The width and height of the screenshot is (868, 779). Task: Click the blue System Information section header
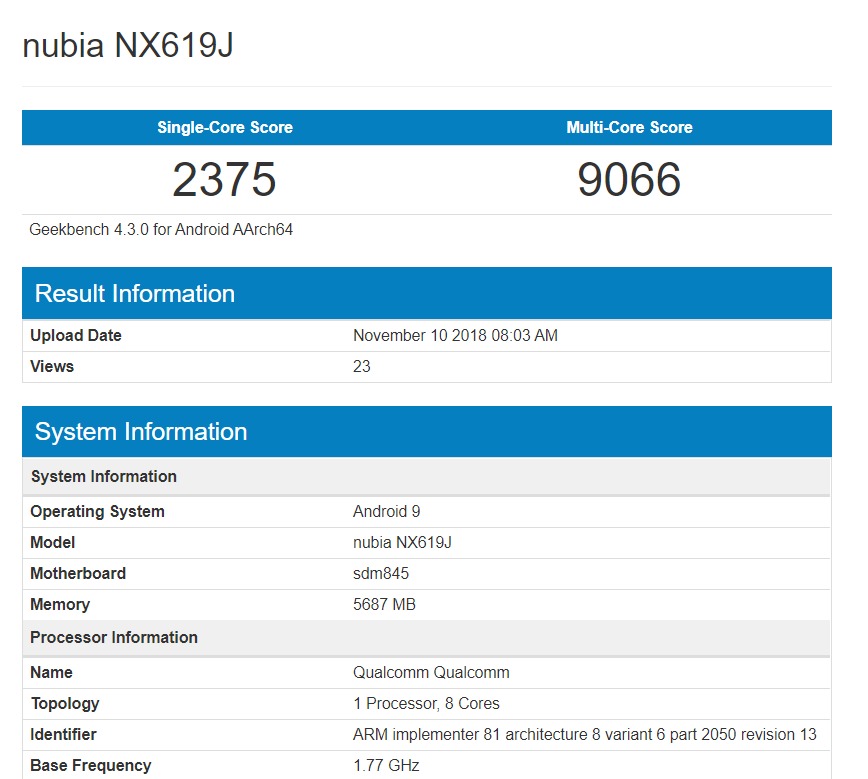427,432
